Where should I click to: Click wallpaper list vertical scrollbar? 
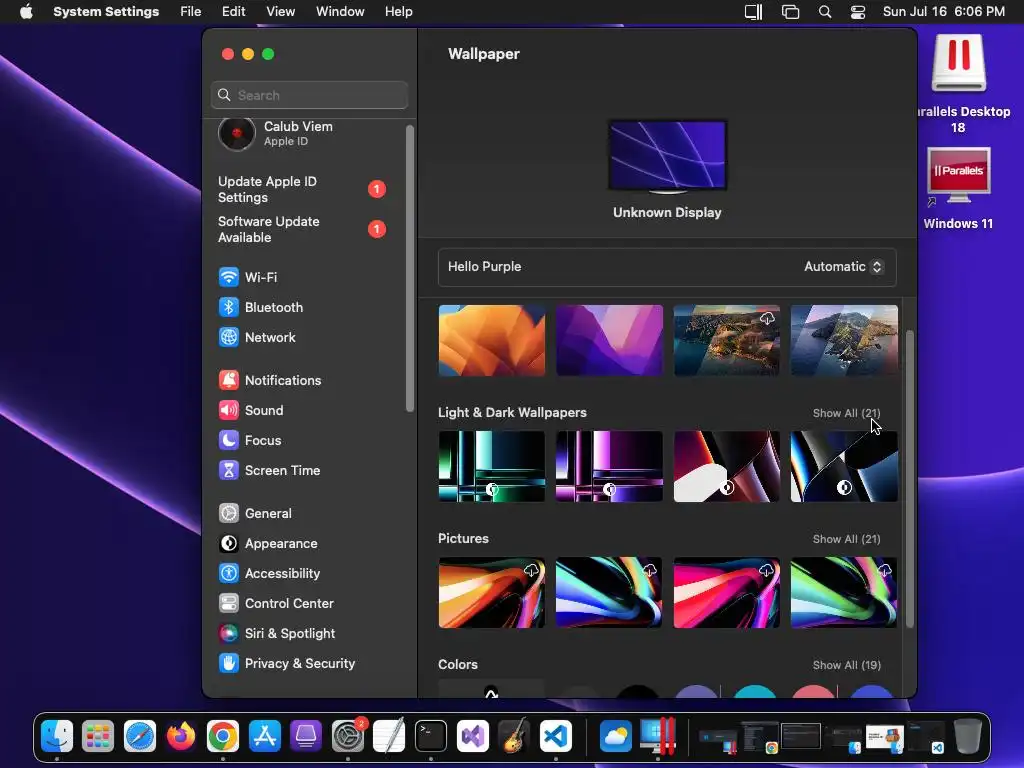point(910,478)
